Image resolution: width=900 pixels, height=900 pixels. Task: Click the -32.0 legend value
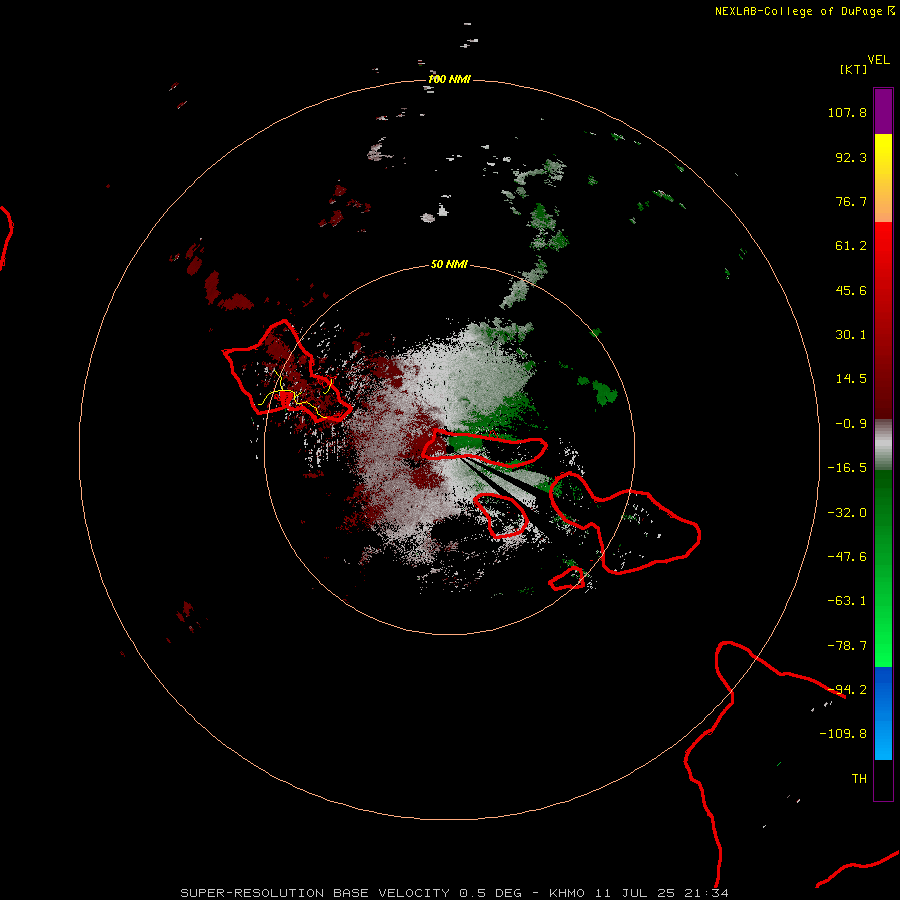click(x=847, y=513)
